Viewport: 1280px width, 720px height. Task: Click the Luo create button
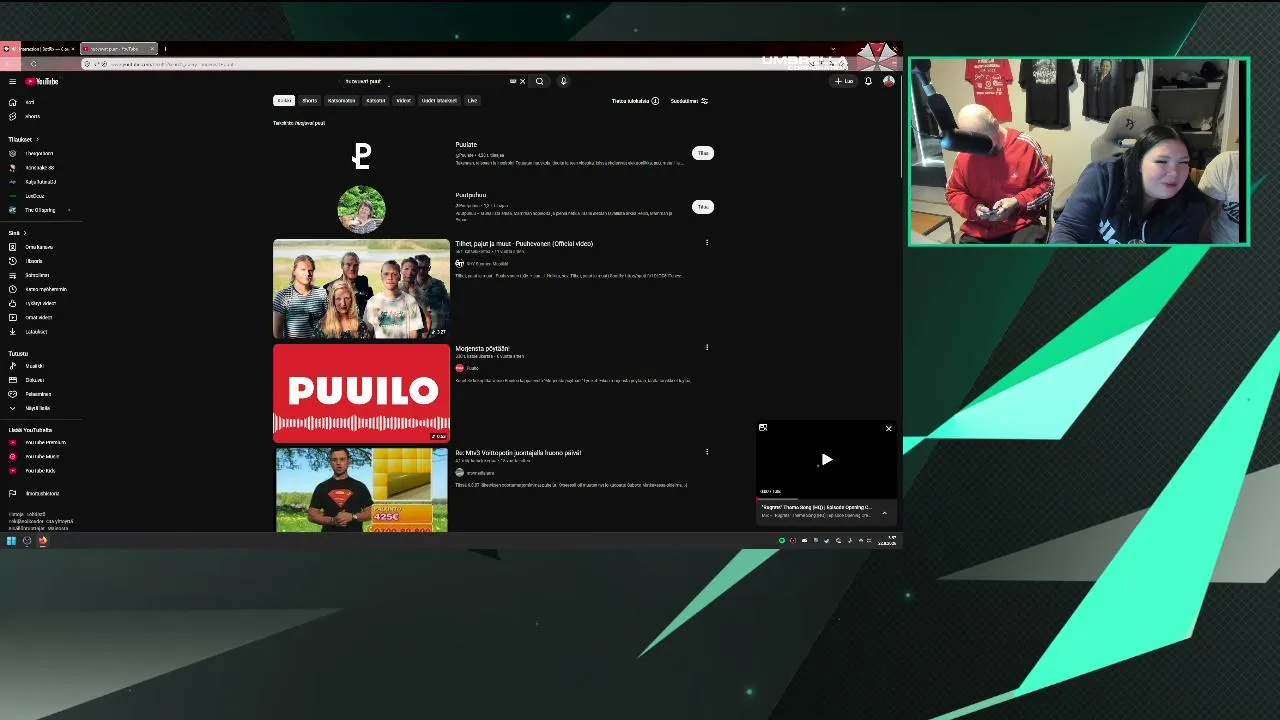[845, 81]
